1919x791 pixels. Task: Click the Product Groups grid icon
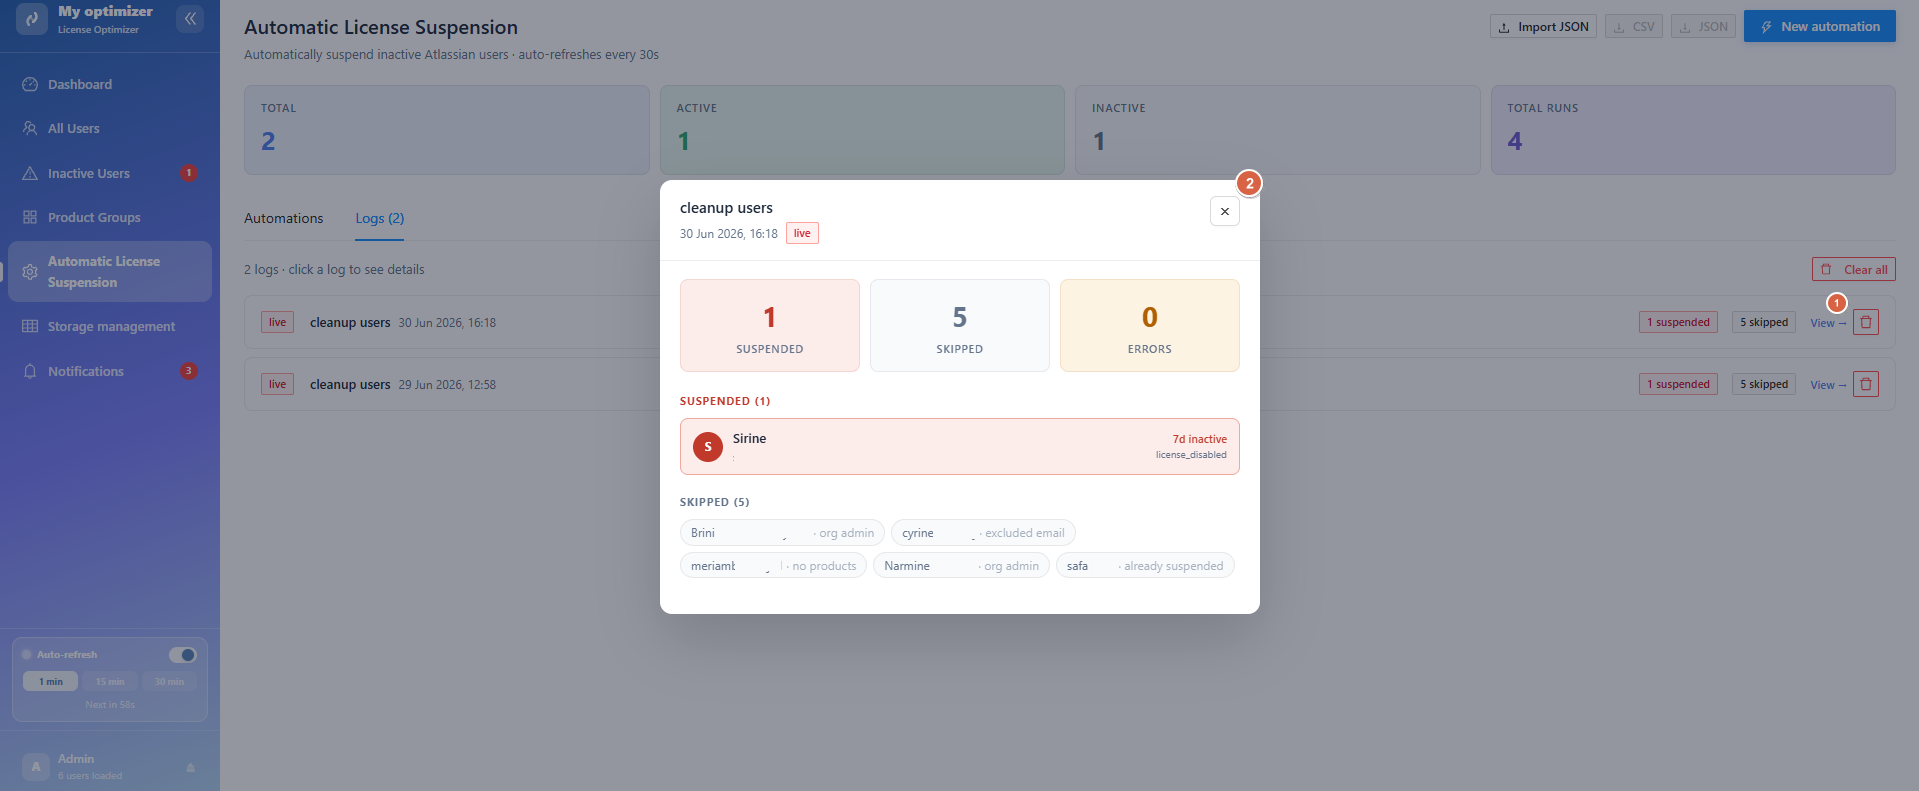tap(30, 217)
